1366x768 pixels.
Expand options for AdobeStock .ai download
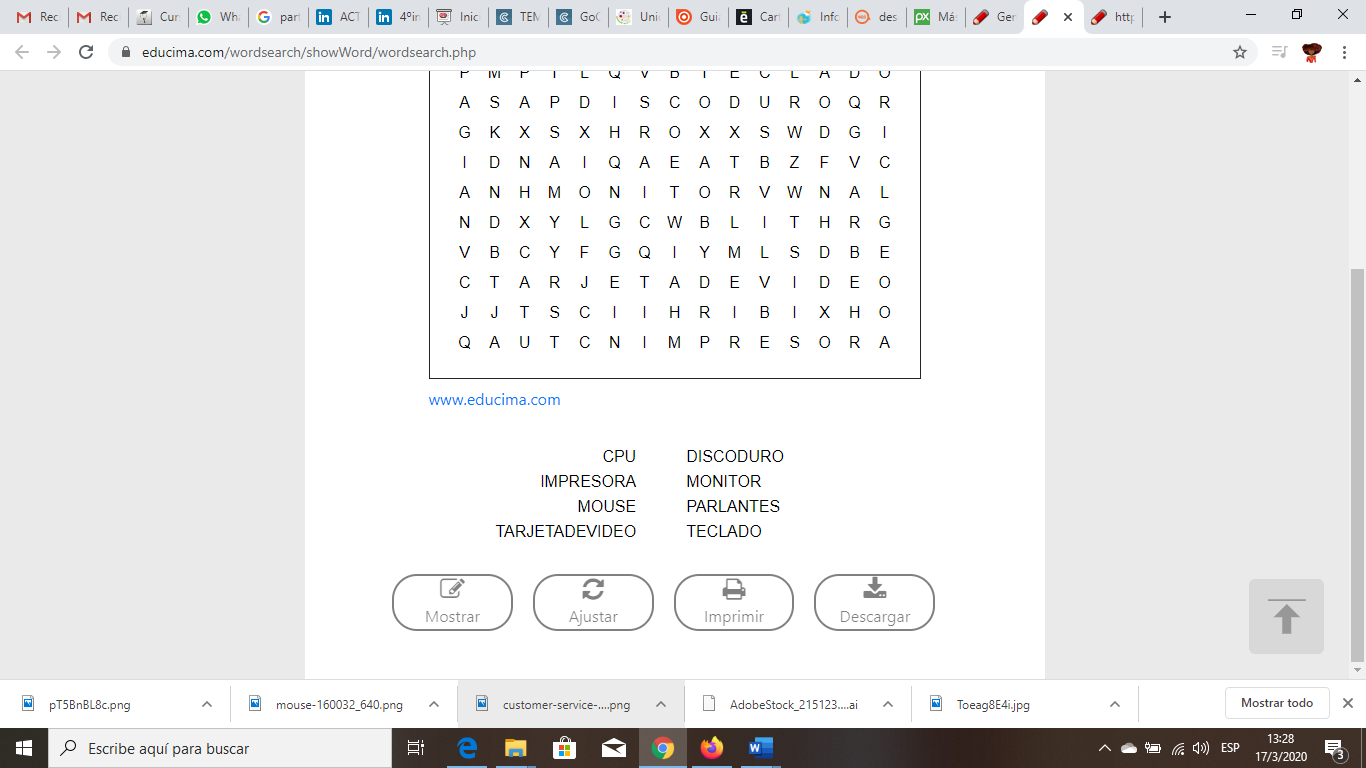[x=888, y=704]
